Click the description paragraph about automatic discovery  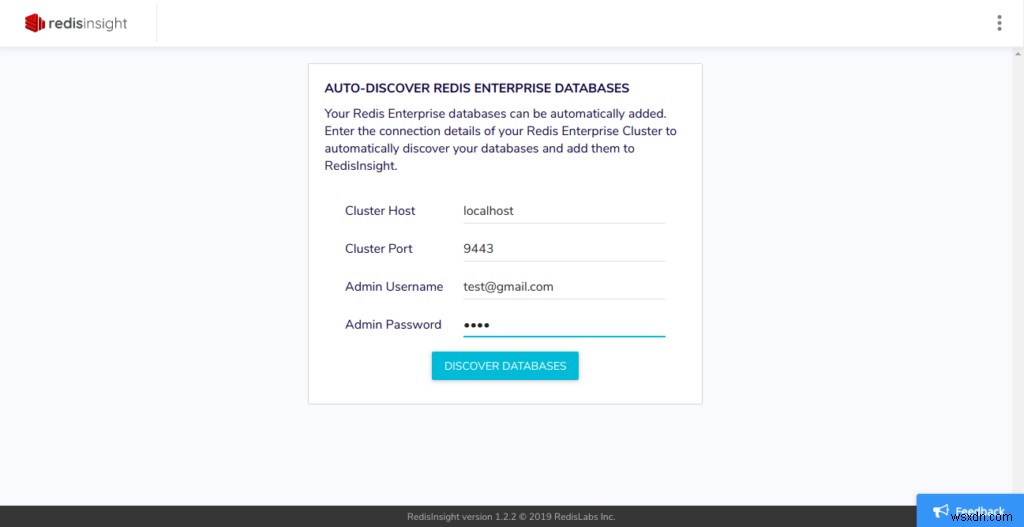[x=500, y=140]
